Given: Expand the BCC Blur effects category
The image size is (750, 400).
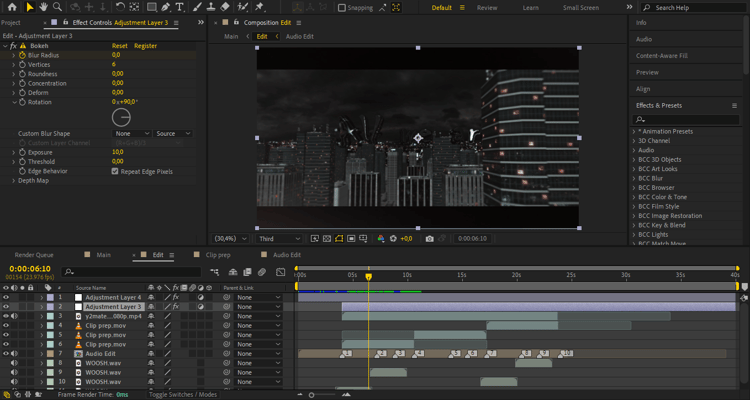Looking at the screenshot, I should click(634, 178).
